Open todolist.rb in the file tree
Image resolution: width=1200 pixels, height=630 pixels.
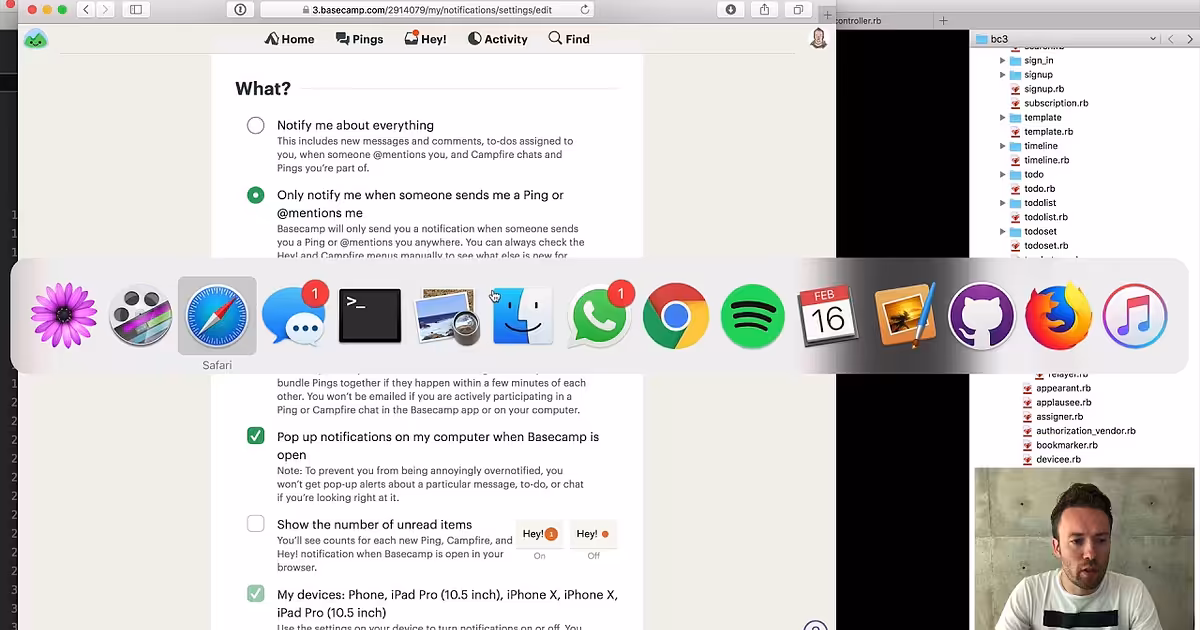(1046, 217)
